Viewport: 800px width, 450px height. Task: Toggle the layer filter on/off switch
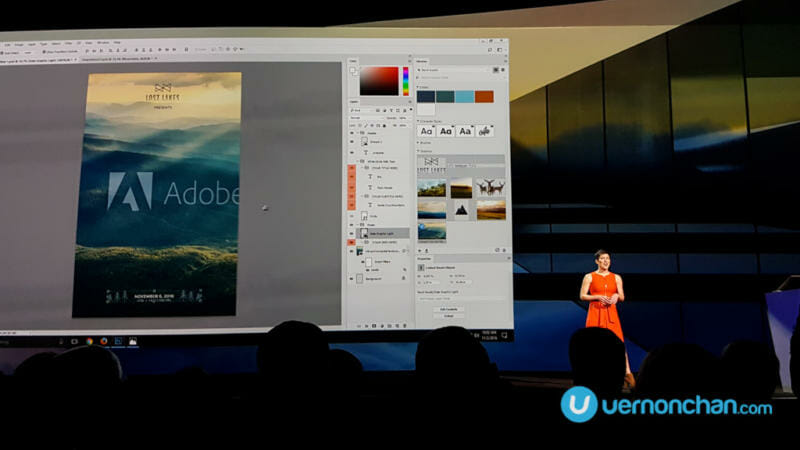pyautogui.click(x=411, y=109)
